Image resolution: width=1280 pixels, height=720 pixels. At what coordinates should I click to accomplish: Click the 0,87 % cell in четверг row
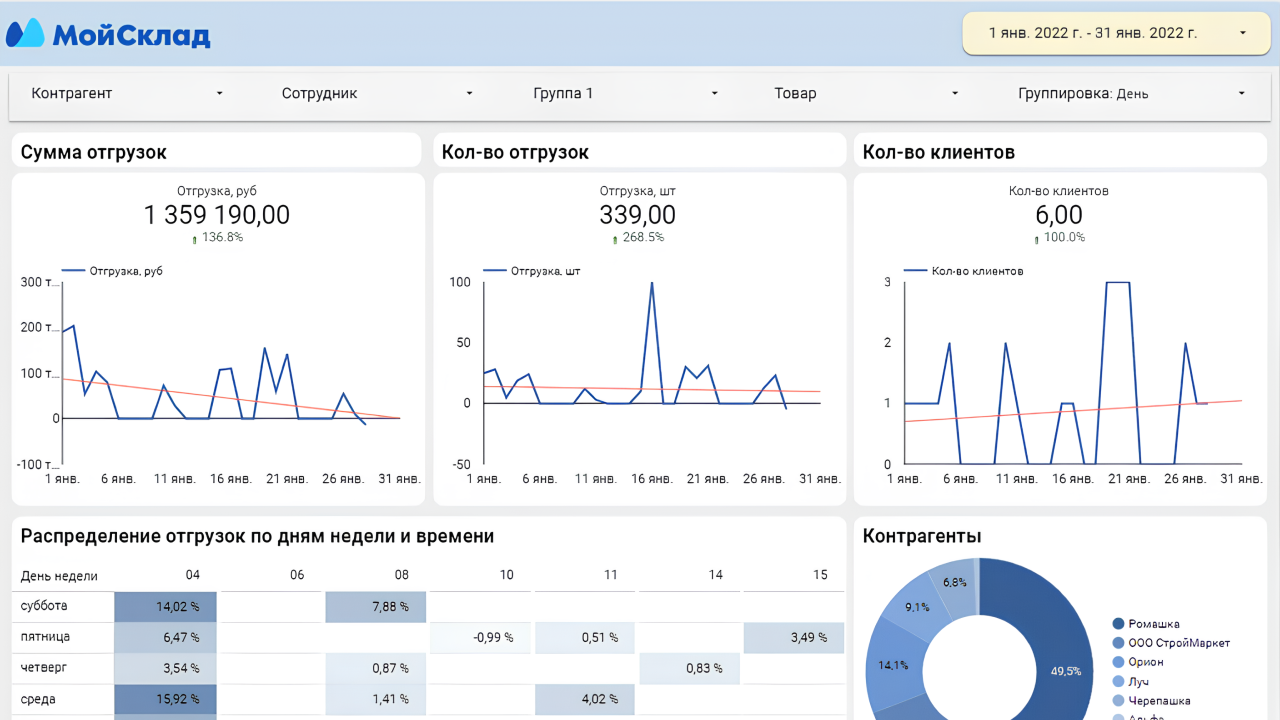tap(375, 669)
